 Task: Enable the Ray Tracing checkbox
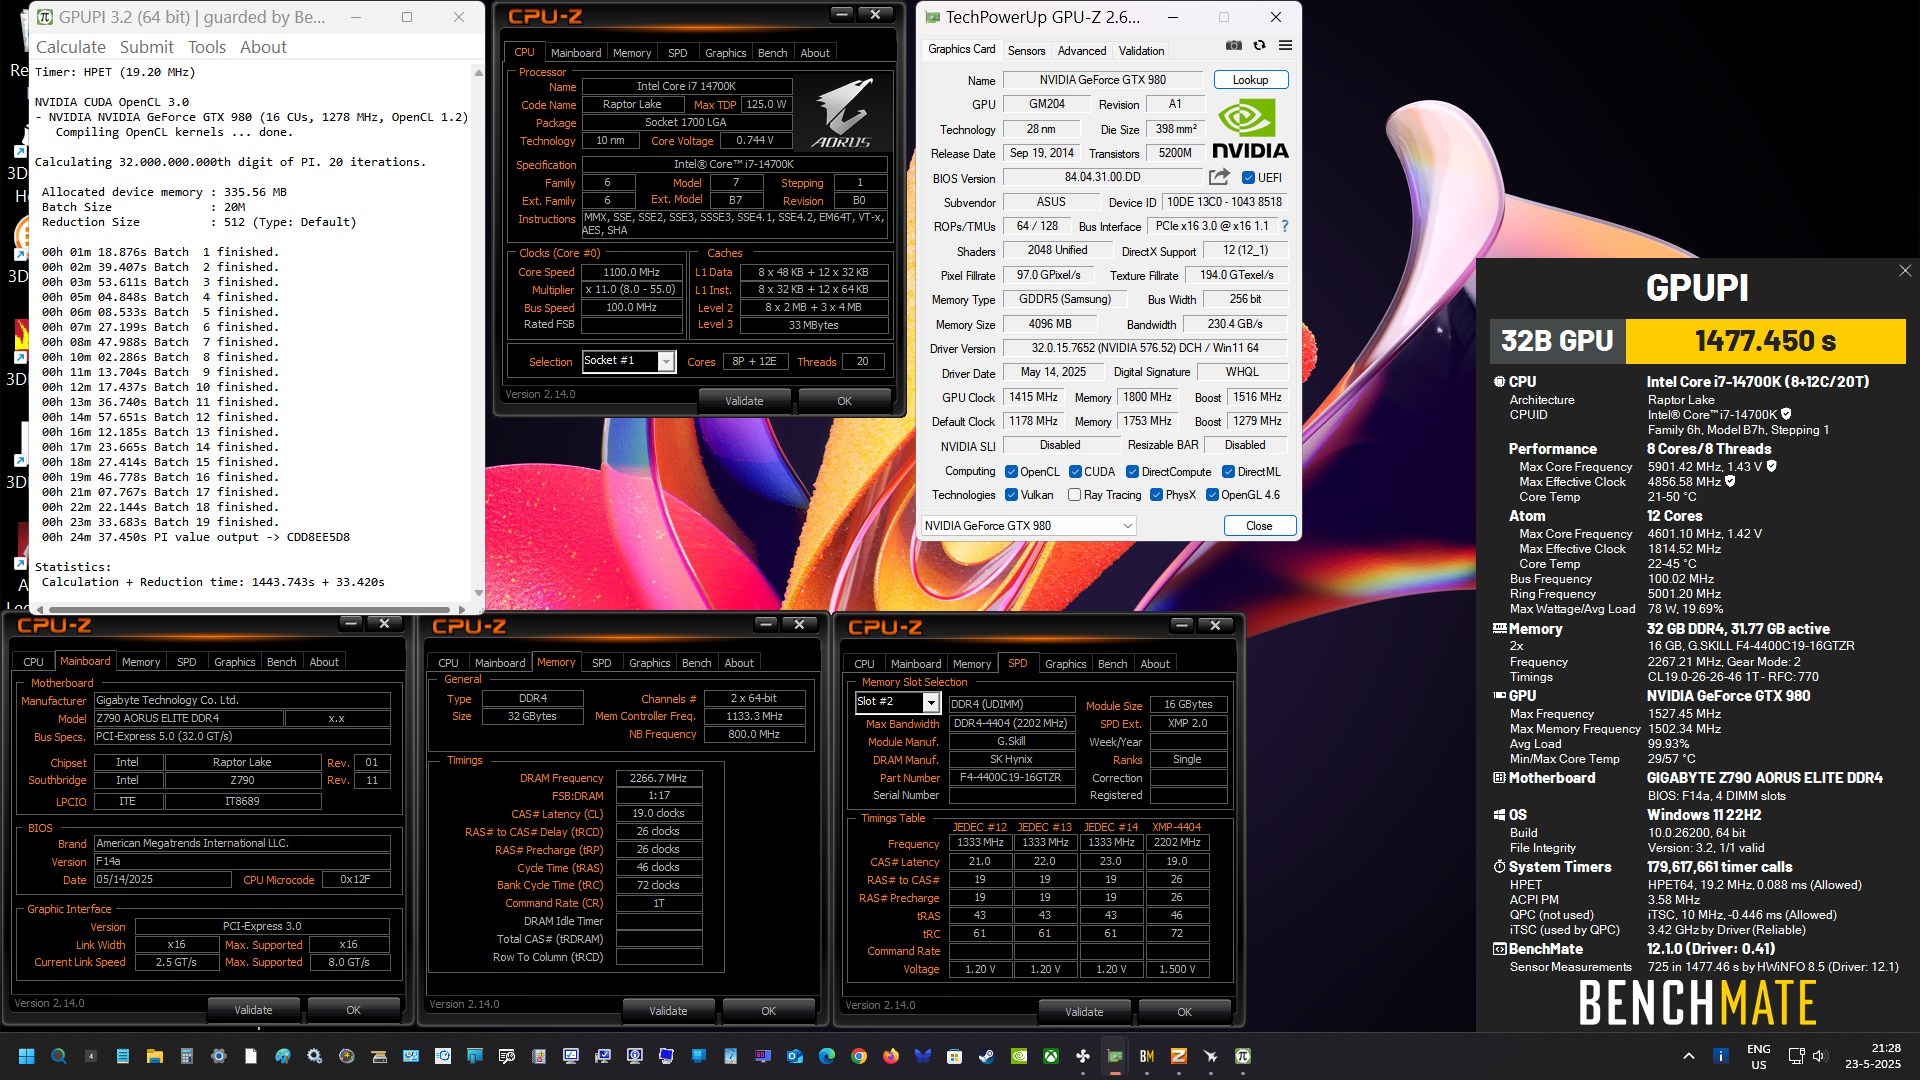point(1074,495)
